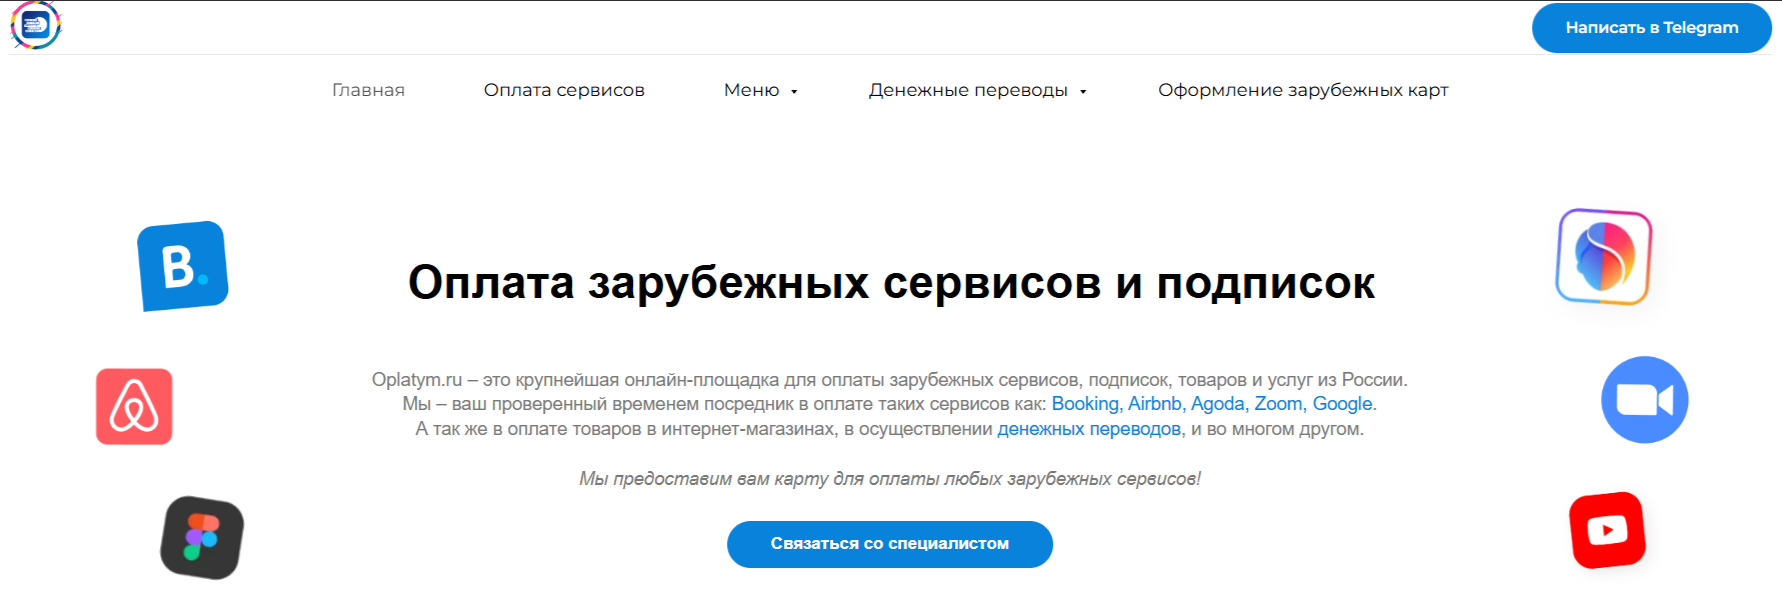Click the Booking.com B icon
The height and width of the screenshot is (605, 1782).
pyautogui.click(x=183, y=266)
